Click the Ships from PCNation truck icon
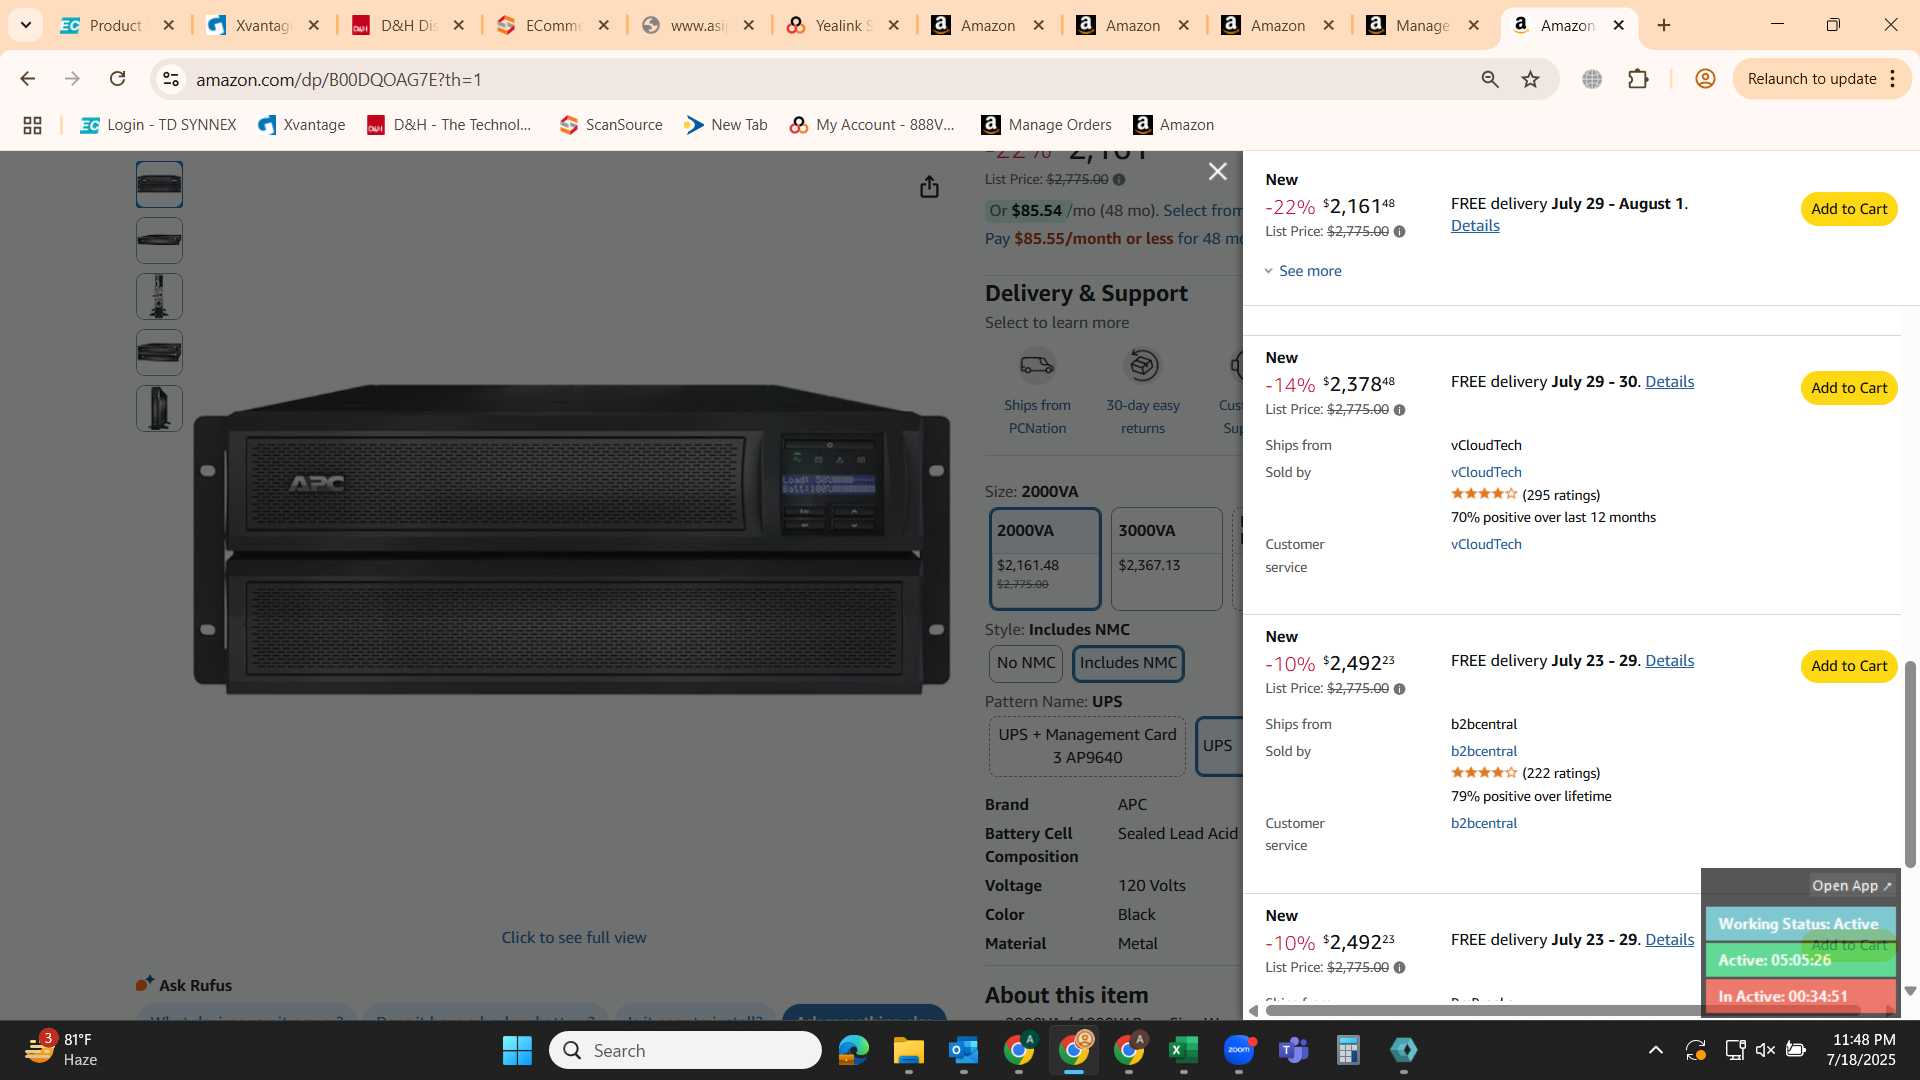The image size is (1920, 1080). pos(1037,365)
